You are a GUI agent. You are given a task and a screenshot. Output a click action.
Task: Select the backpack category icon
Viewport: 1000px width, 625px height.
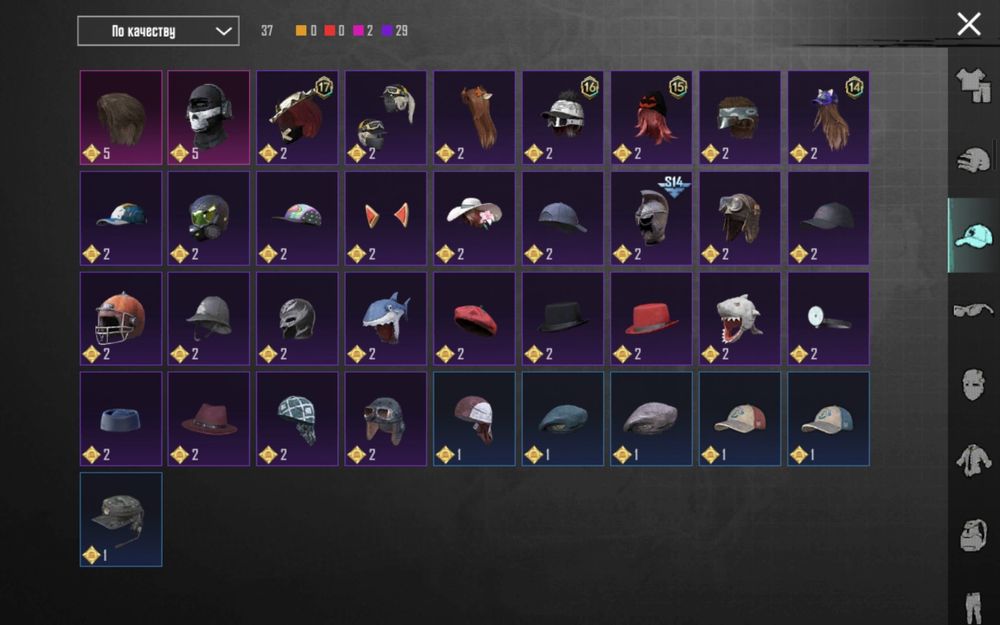tap(973, 534)
